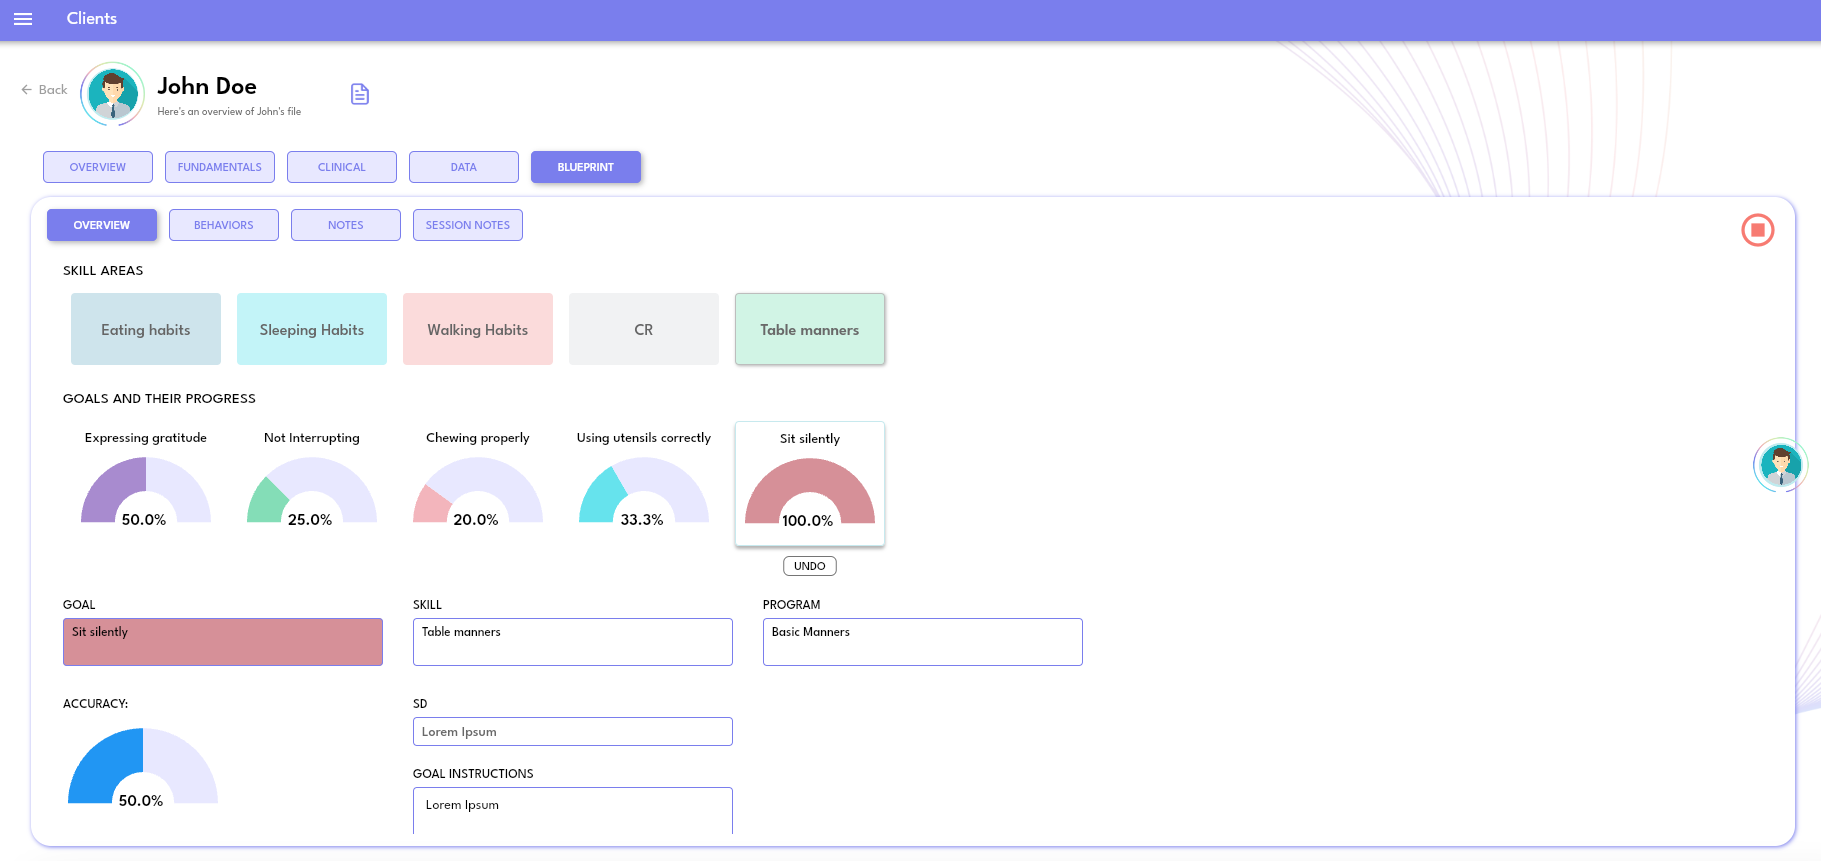Click John Doe's profile avatar

(112, 94)
